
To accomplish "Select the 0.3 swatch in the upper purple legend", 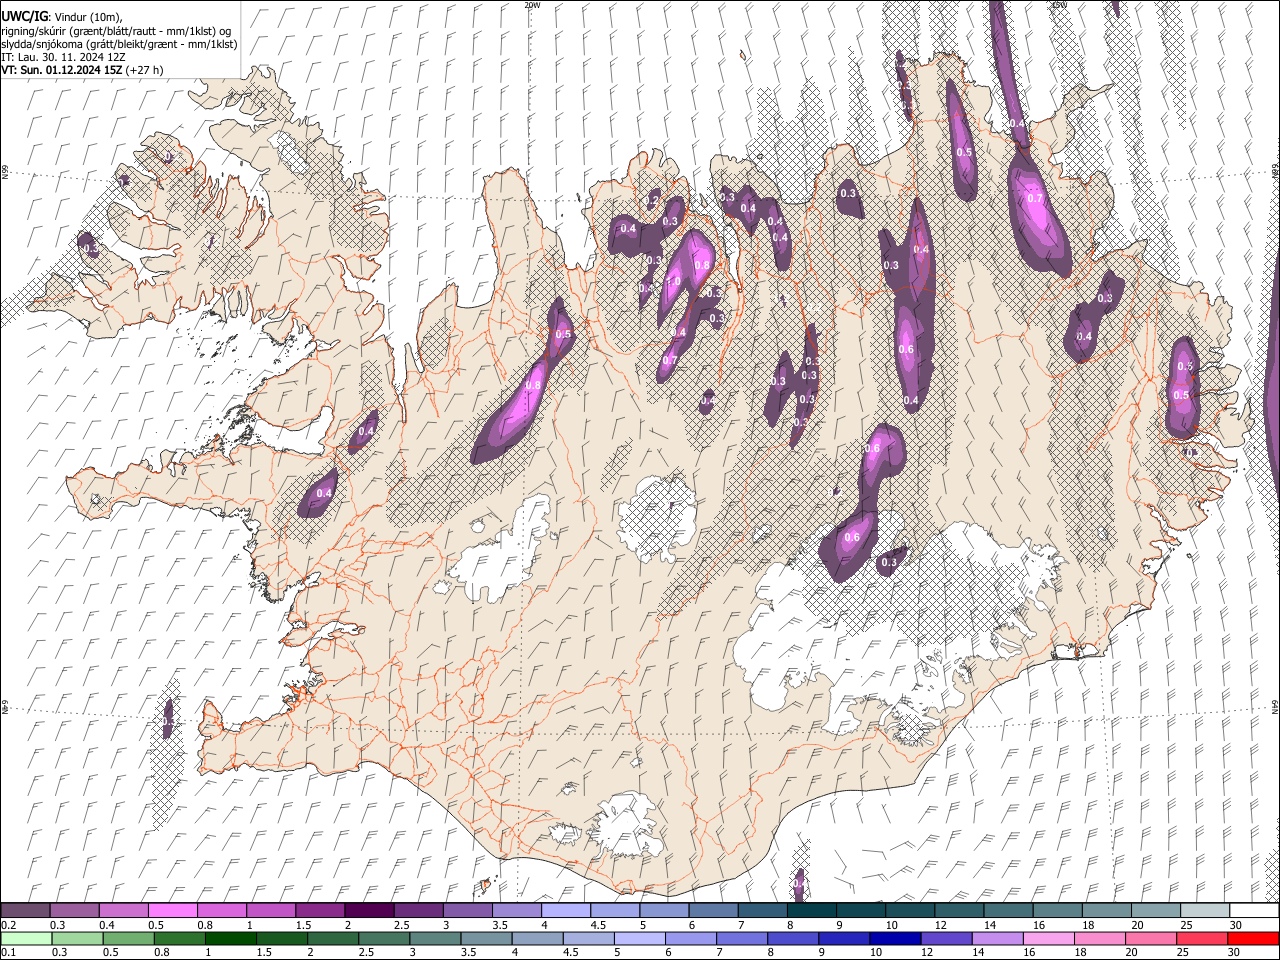I will point(75,911).
